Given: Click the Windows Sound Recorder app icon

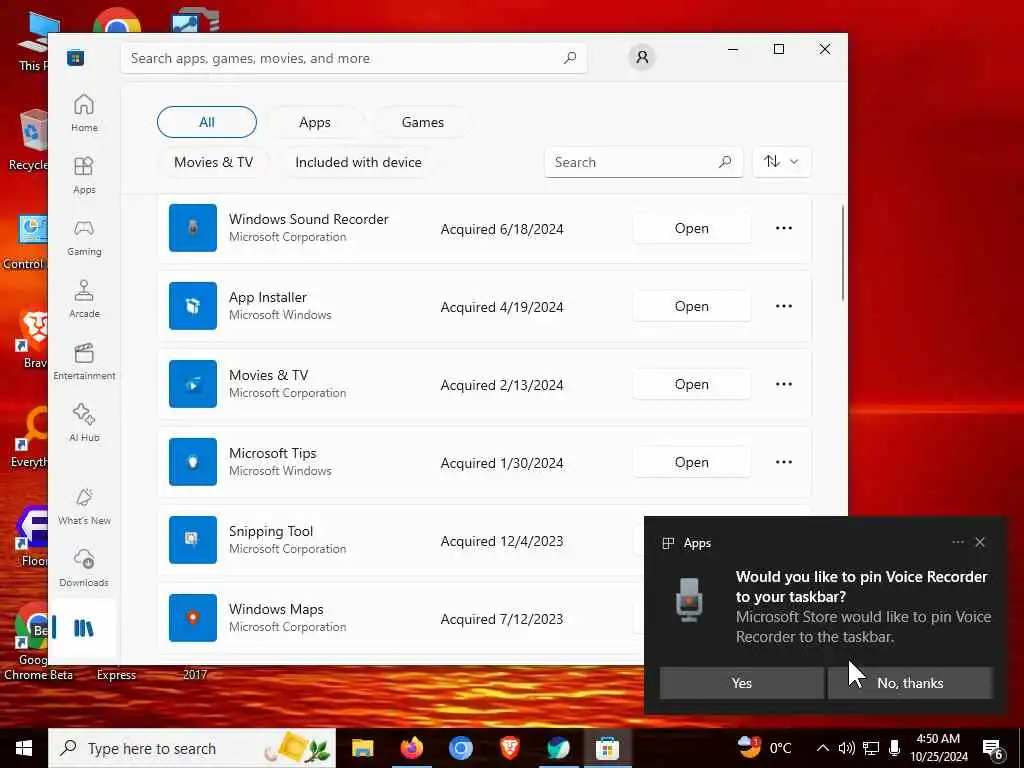Looking at the screenshot, I should coord(193,228).
